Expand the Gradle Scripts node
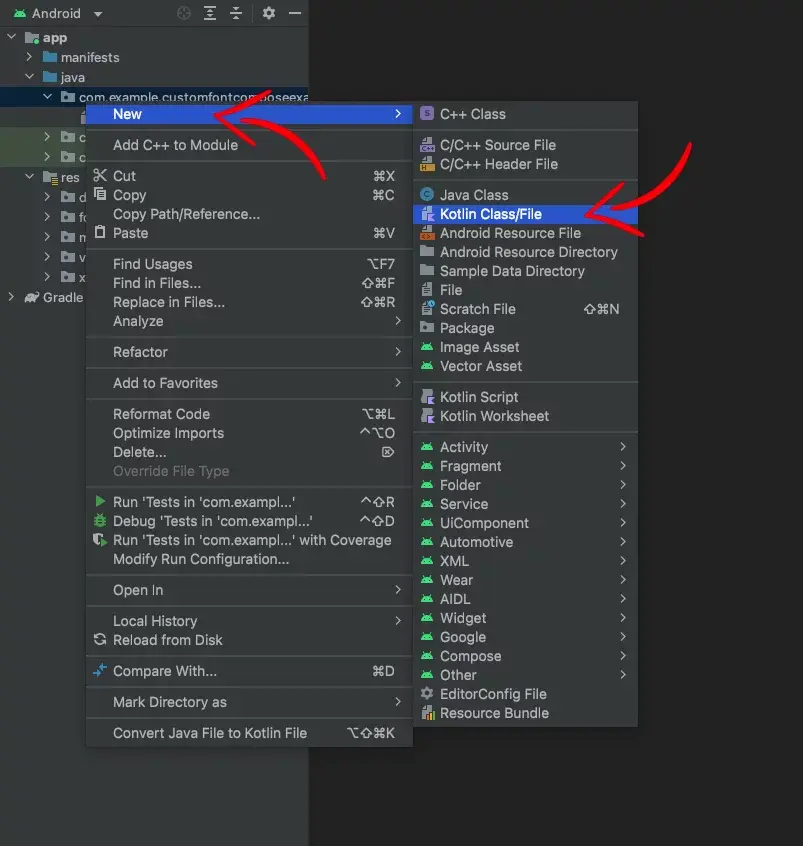Image resolution: width=803 pixels, height=846 pixels. [11, 296]
